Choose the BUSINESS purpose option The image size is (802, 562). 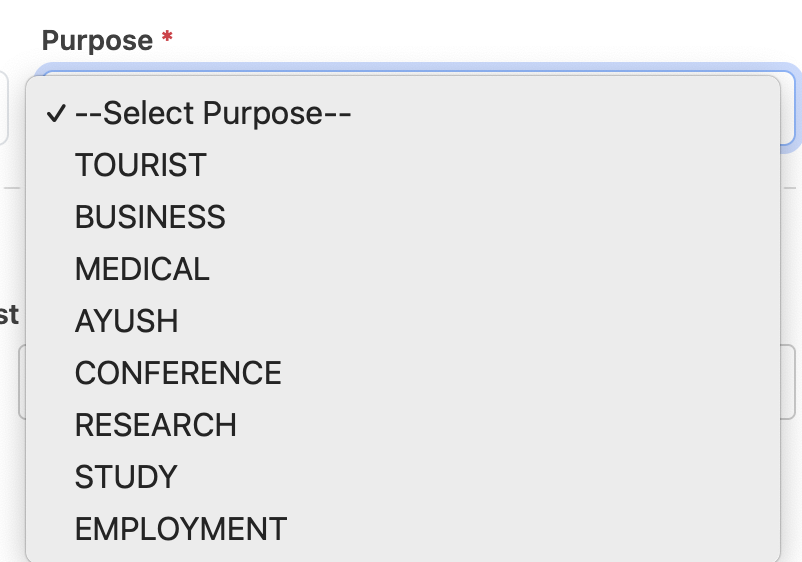(x=150, y=217)
